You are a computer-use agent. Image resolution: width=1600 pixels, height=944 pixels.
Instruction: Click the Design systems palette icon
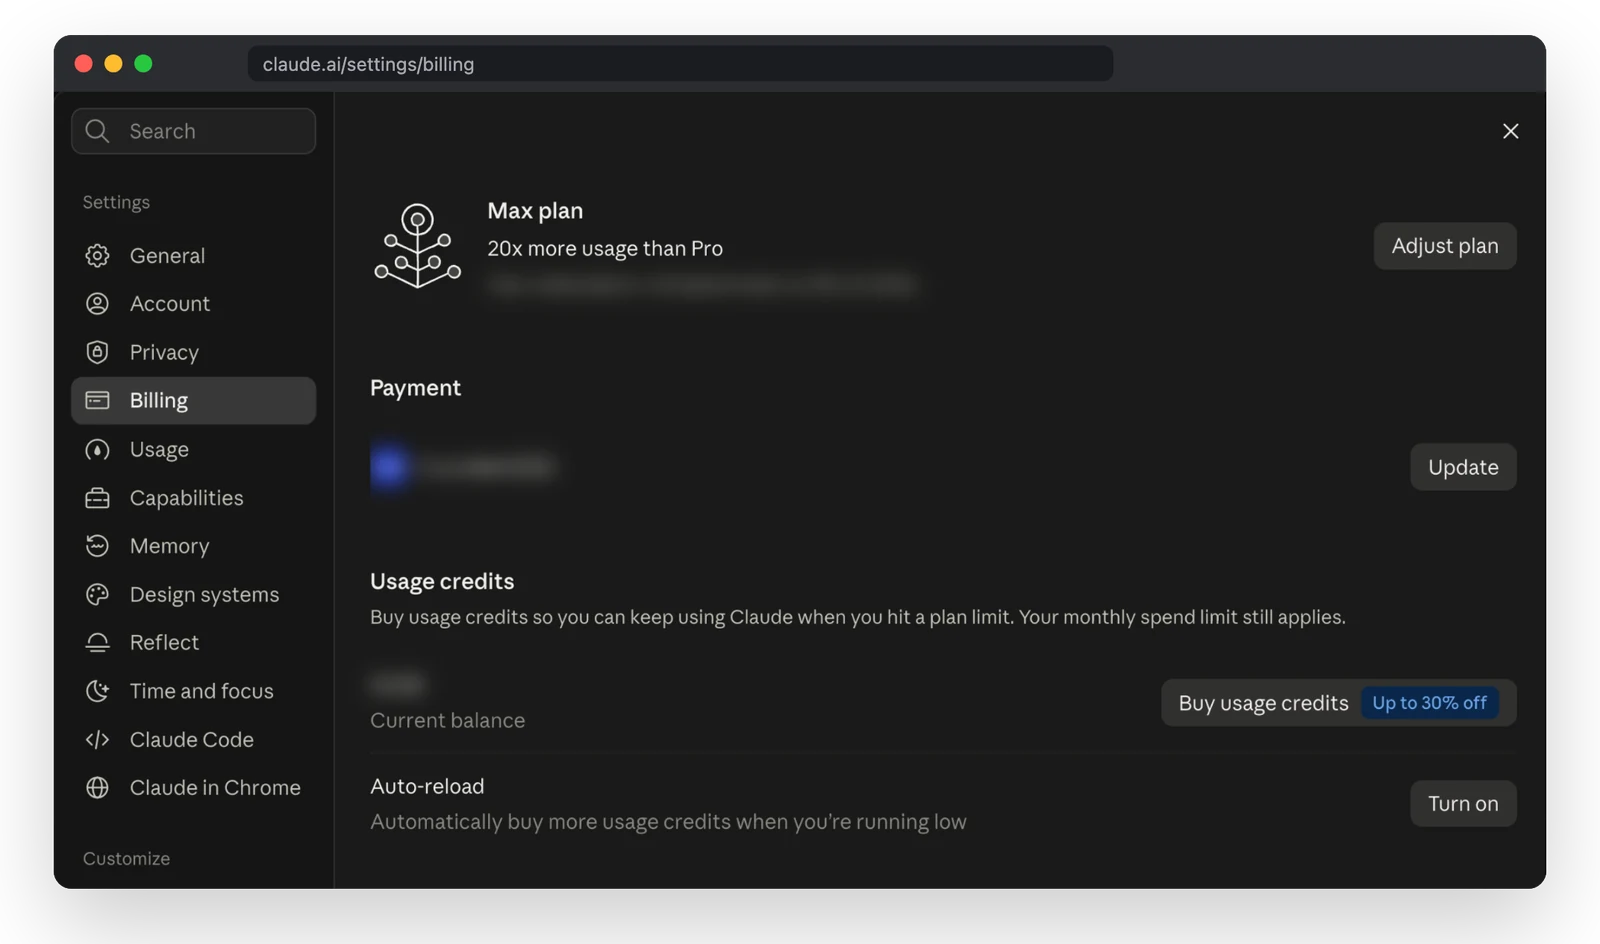click(x=97, y=595)
